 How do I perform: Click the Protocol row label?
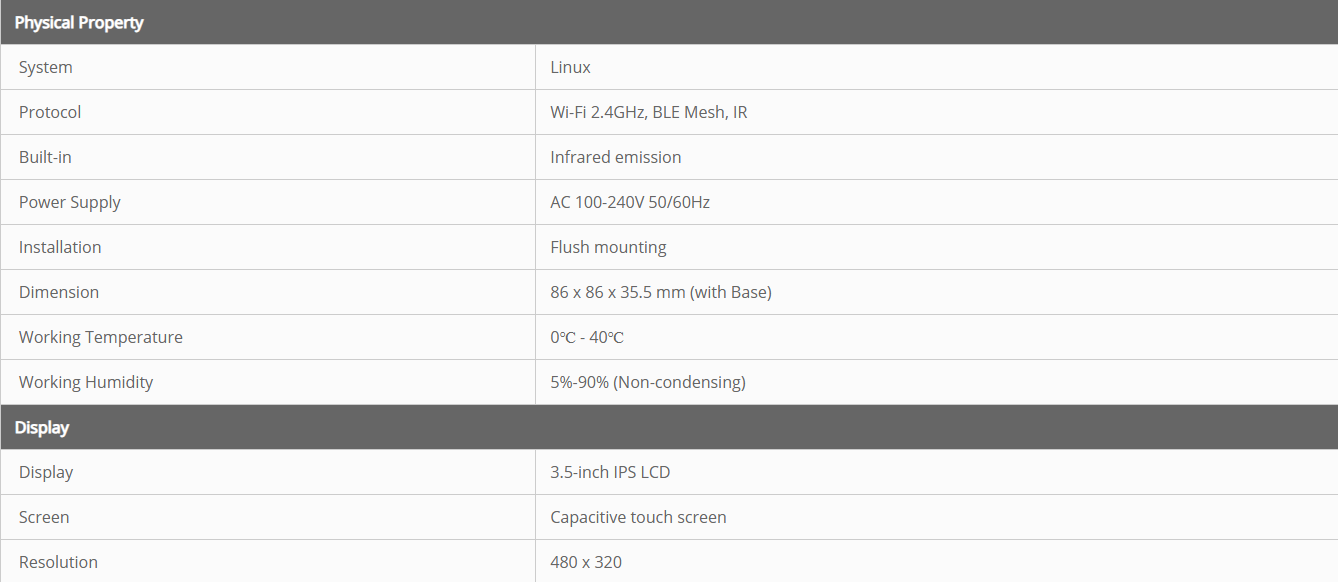click(50, 112)
